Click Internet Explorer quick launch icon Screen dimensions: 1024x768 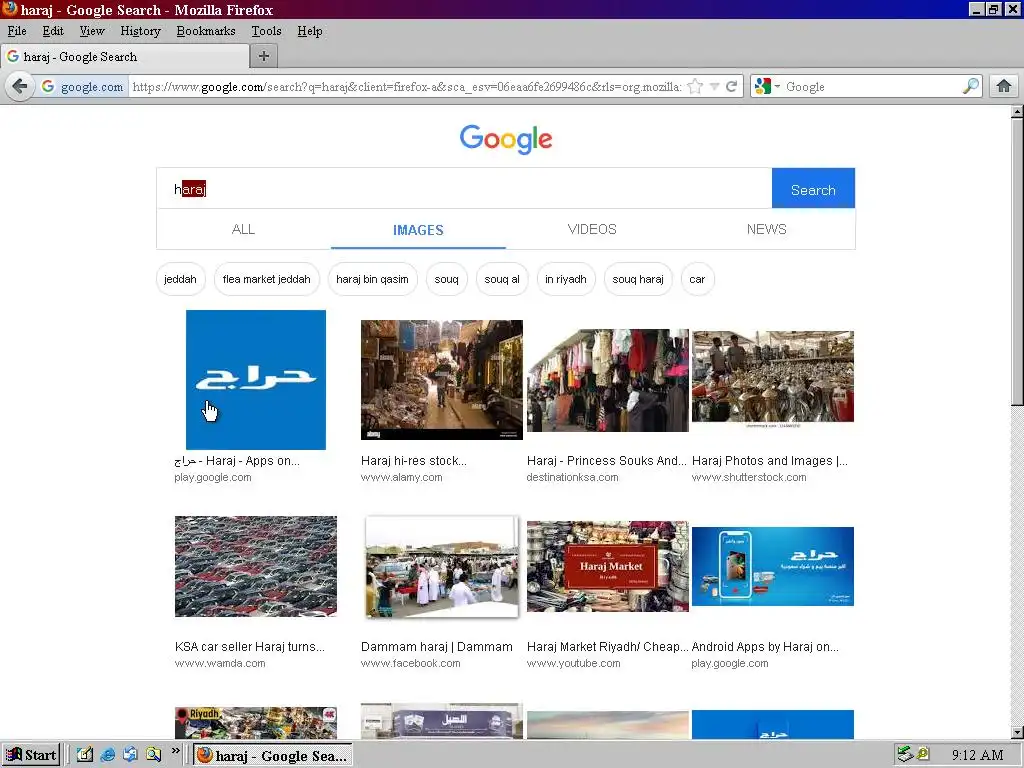click(x=108, y=755)
